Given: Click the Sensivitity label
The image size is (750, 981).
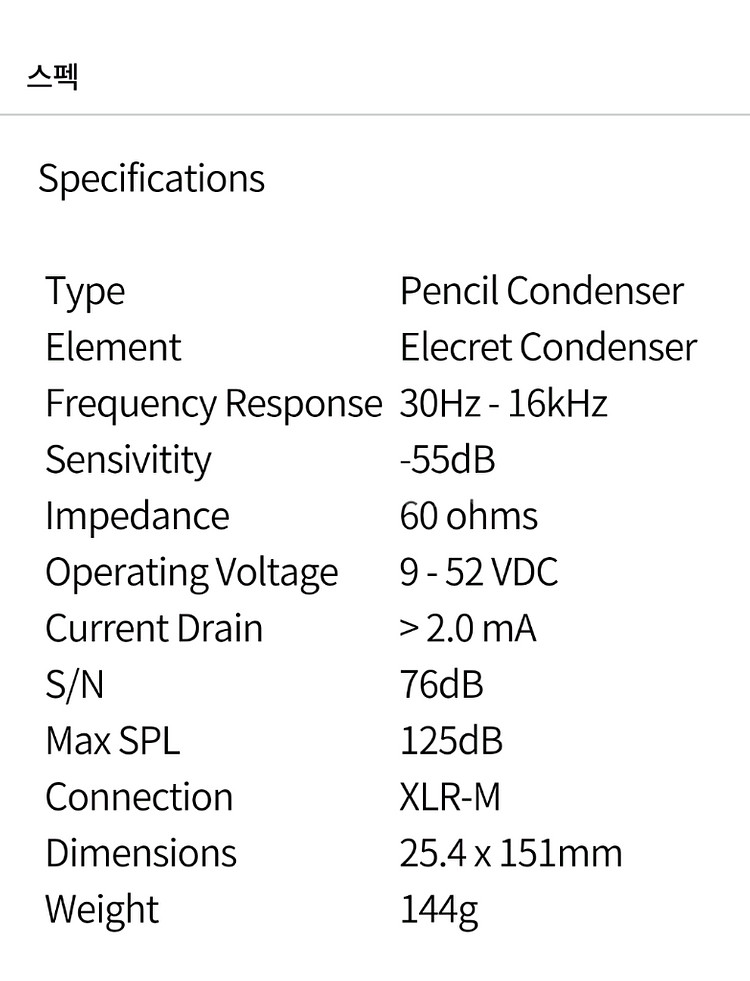Looking at the screenshot, I should coord(128,461).
